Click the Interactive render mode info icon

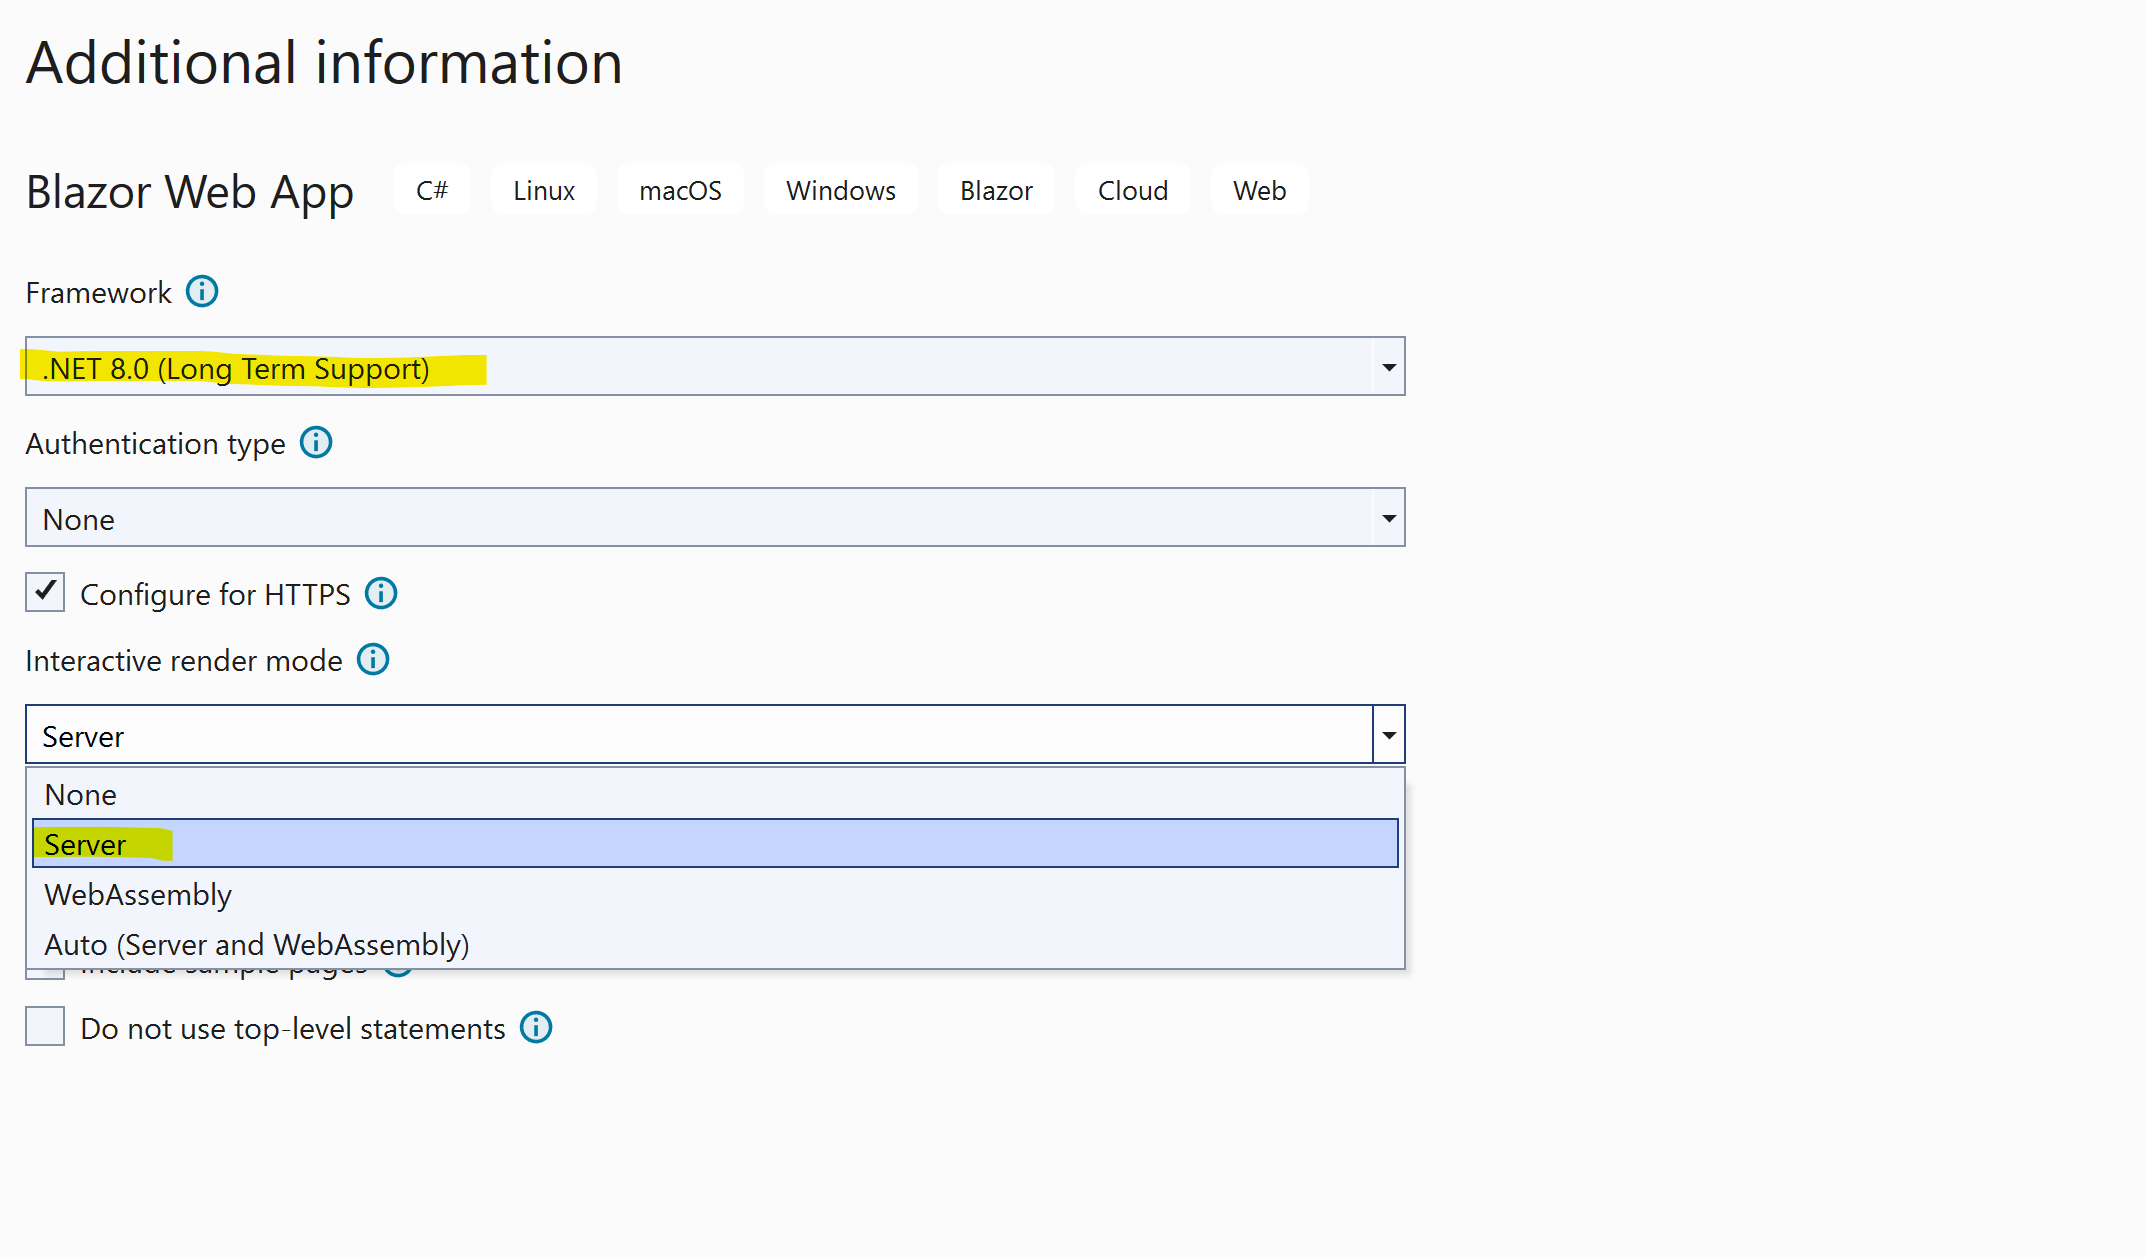[x=373, y=660]
